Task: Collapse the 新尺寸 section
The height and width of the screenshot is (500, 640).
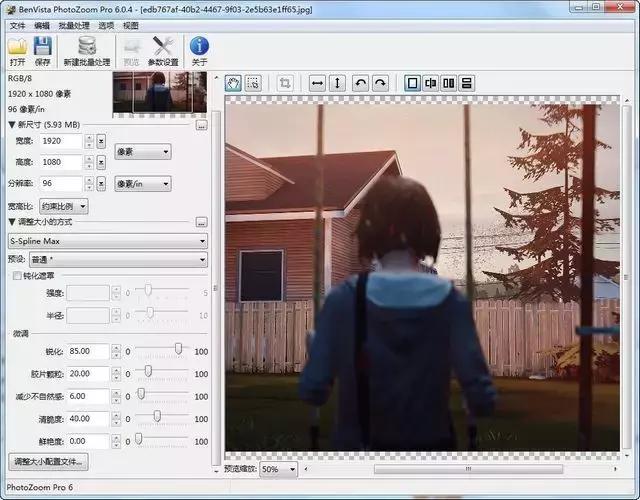Action: pos(12,125)
